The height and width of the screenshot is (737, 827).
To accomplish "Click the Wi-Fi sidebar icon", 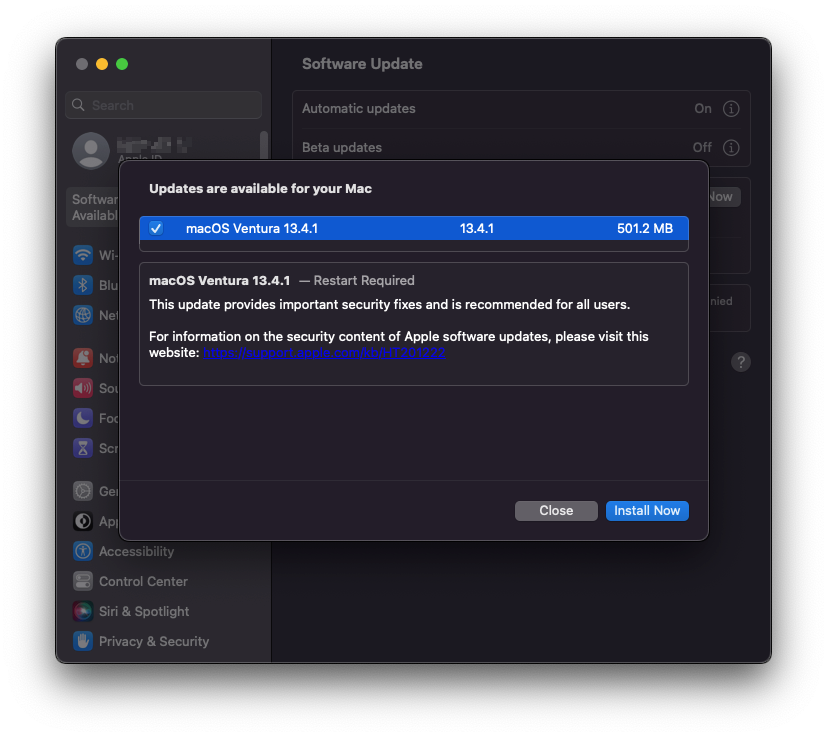I will 83,255.
